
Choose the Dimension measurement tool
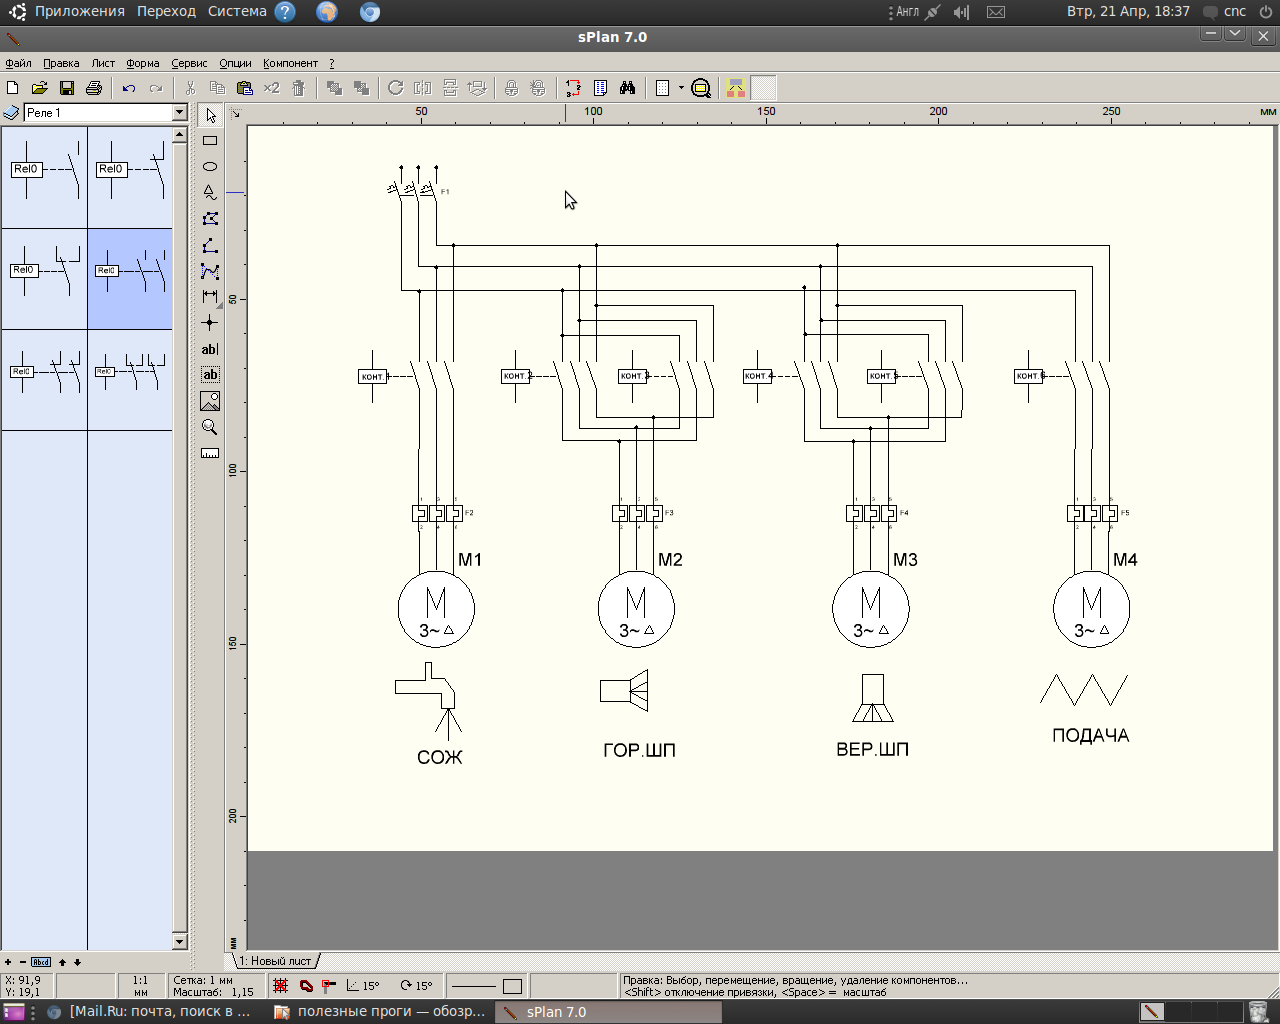tap(210, 297)
